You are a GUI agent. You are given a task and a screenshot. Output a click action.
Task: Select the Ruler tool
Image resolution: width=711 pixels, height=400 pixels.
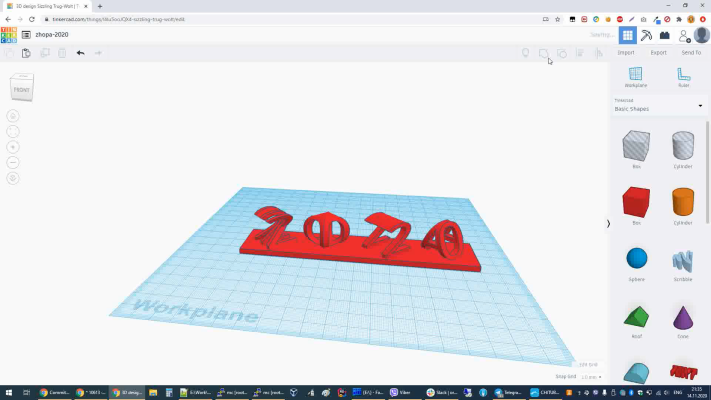coord(684,77)
